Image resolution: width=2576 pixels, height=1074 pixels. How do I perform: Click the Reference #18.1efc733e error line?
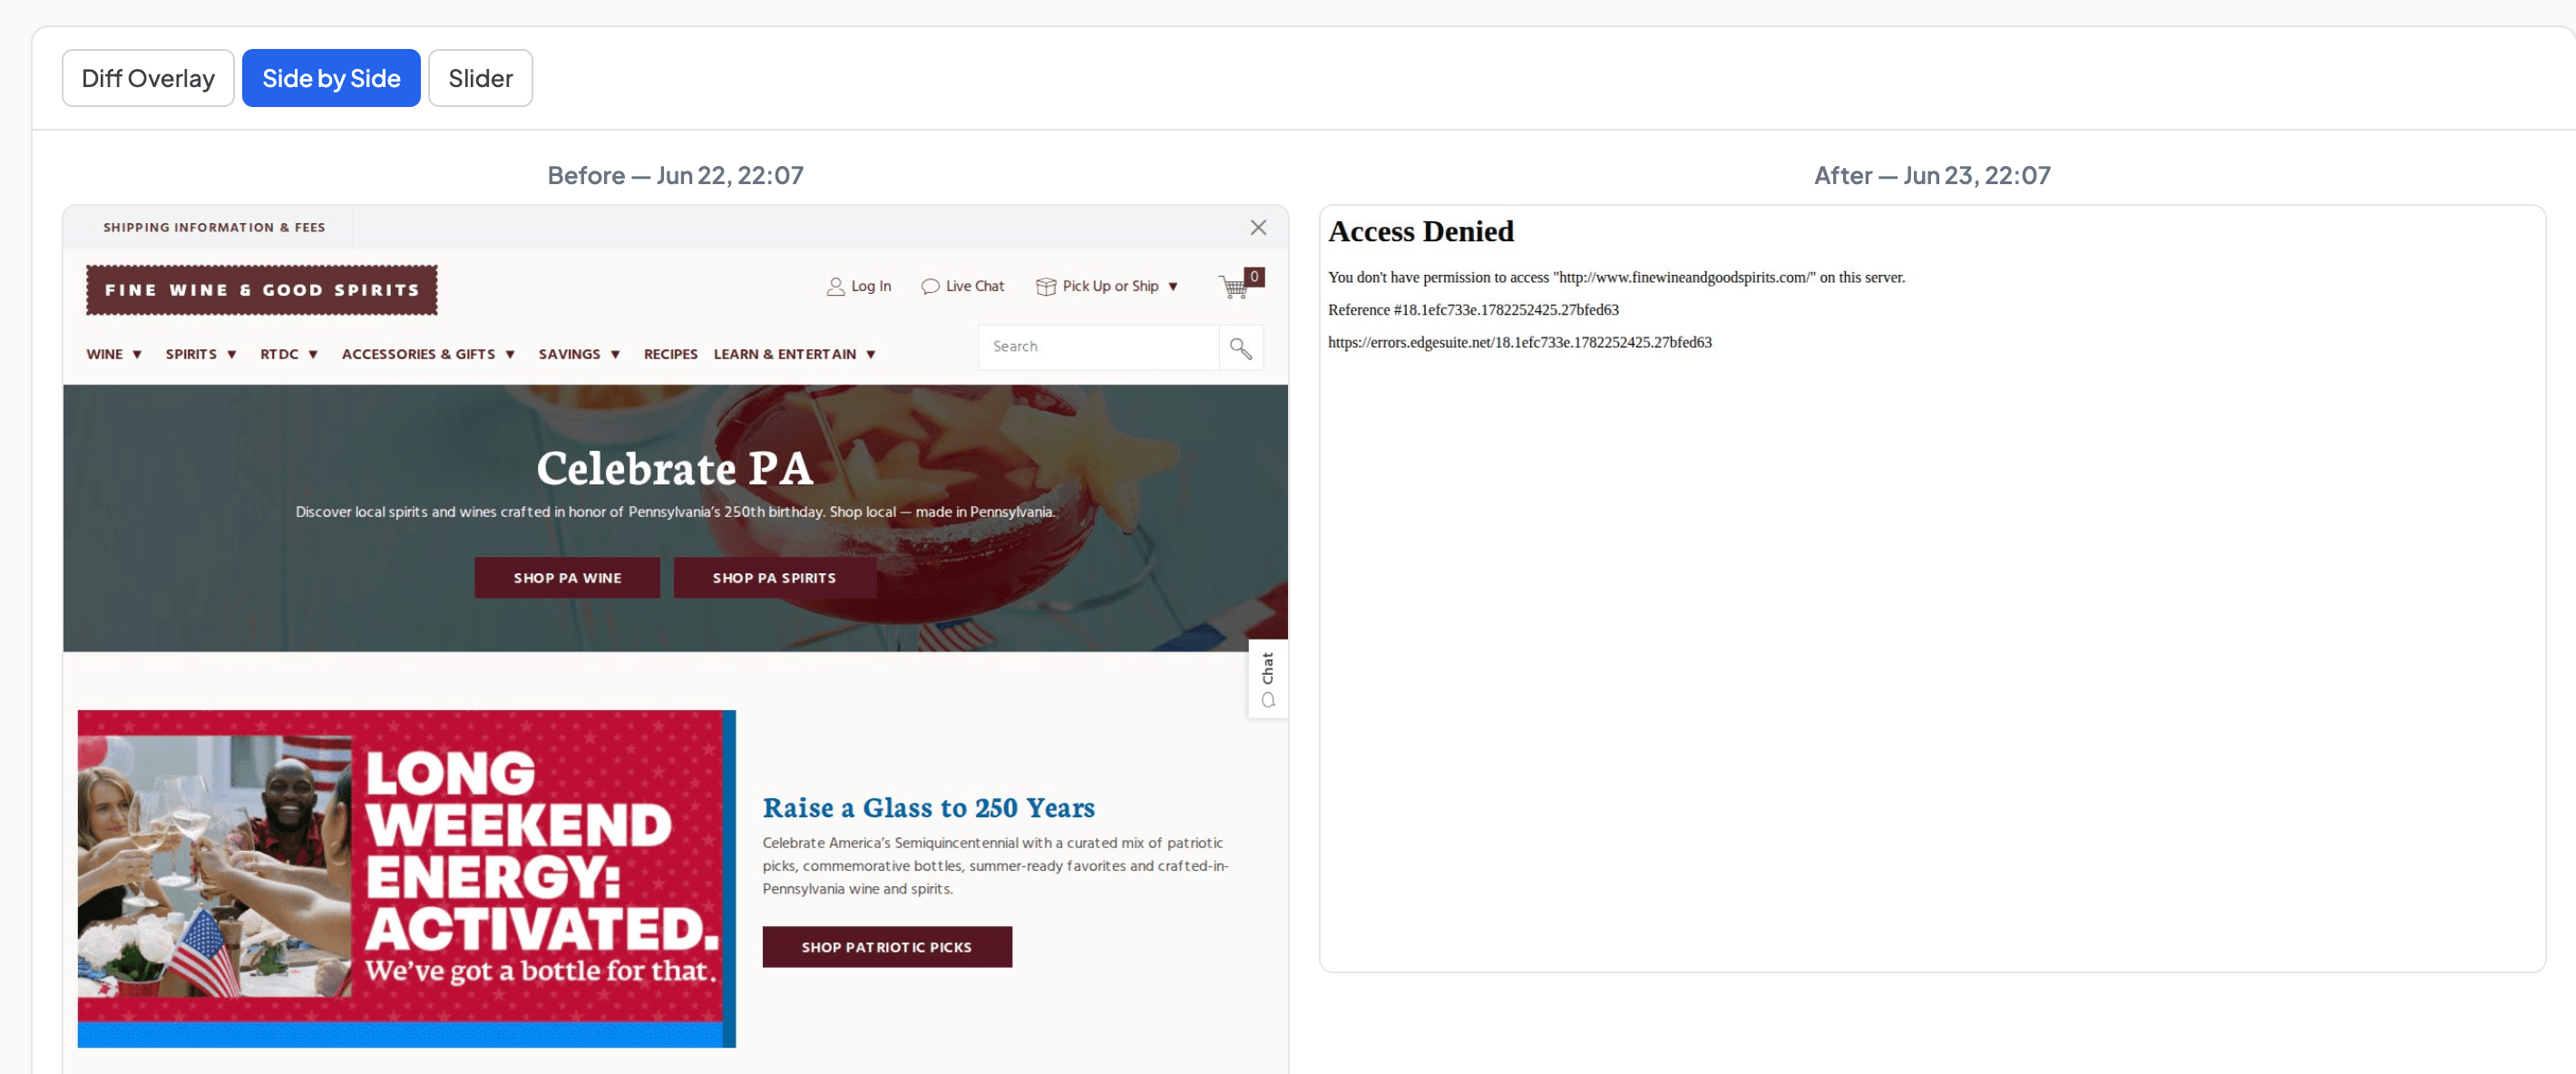click(x=1473, y=310)
